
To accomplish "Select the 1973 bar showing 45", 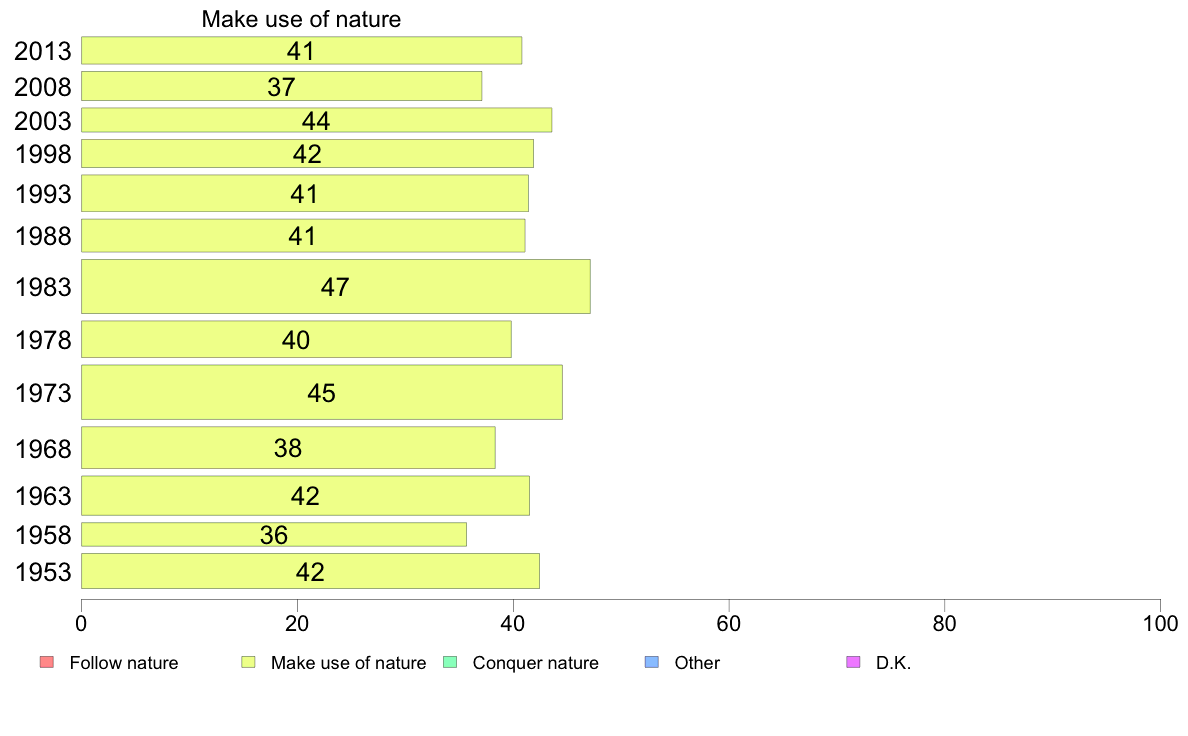I will coord(321,393).
